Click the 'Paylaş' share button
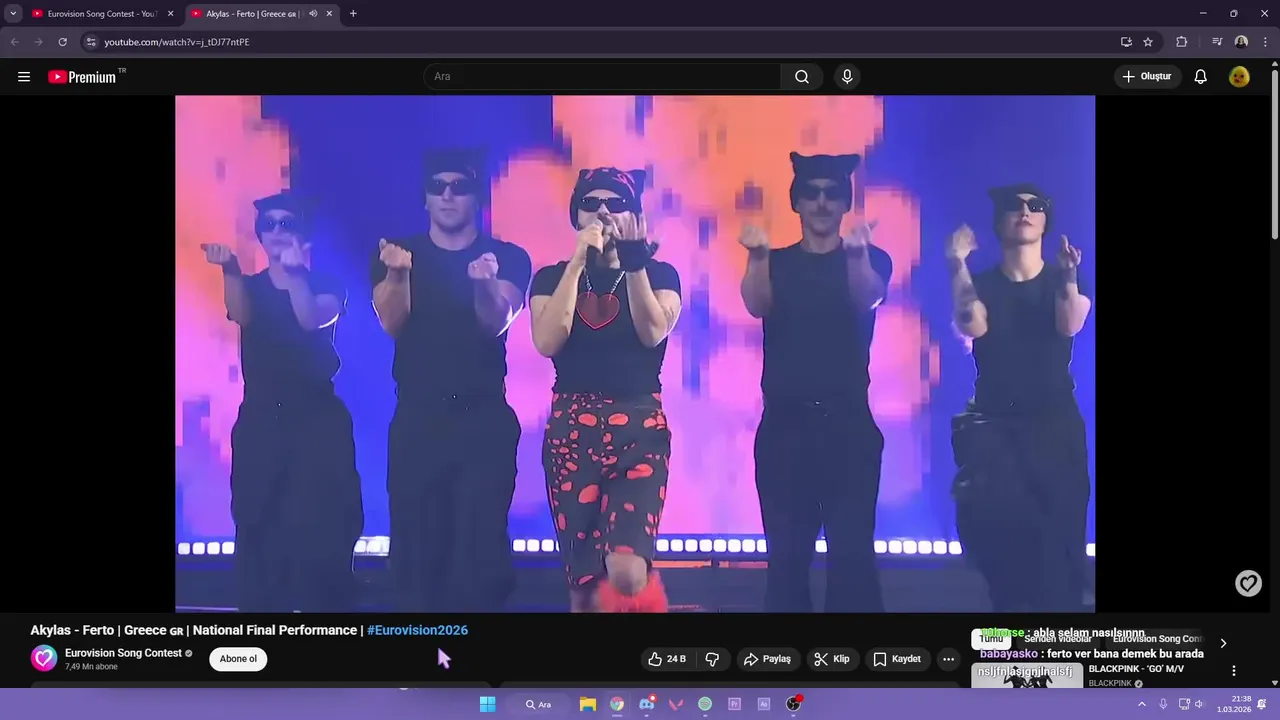The image size is (1280, 720). (x=767, y=659)
